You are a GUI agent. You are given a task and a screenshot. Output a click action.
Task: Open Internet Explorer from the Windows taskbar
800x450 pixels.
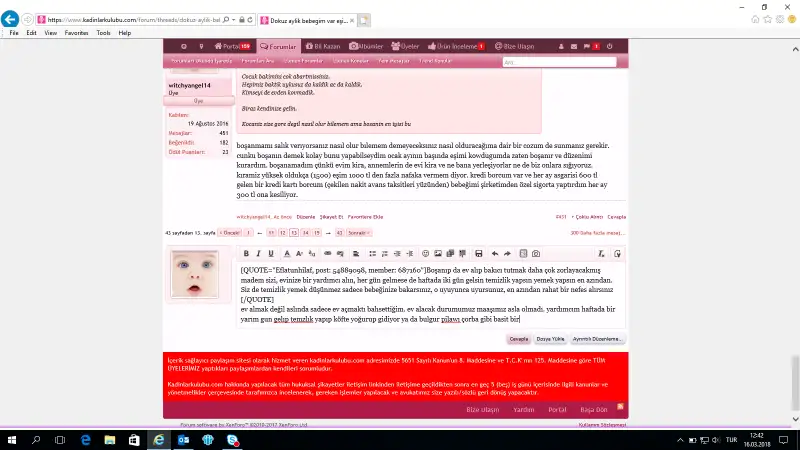pyautogui.click(x=158, y=440)
